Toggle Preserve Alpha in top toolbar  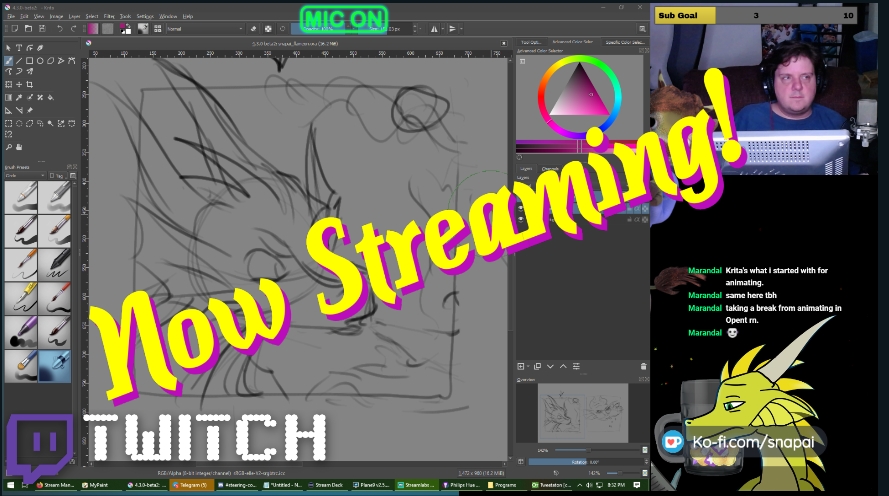(268, 29)
